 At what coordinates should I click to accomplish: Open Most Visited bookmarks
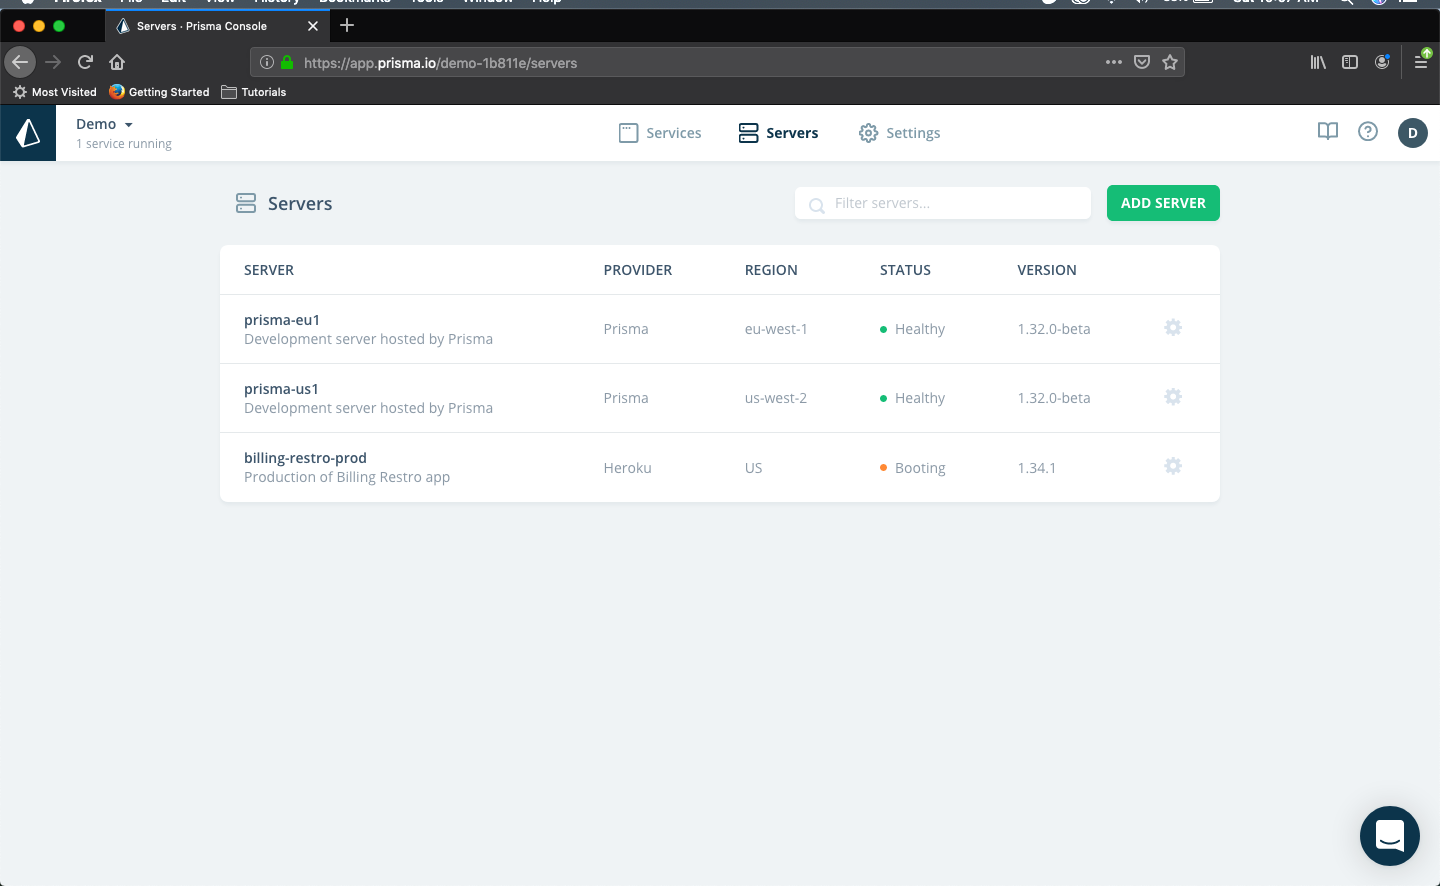pyautogui.click(x=55, y=92)
